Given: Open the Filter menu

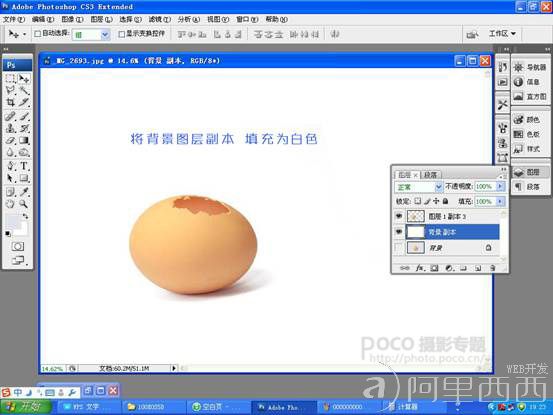Looking at the screenshot, I should click(159, 19).
